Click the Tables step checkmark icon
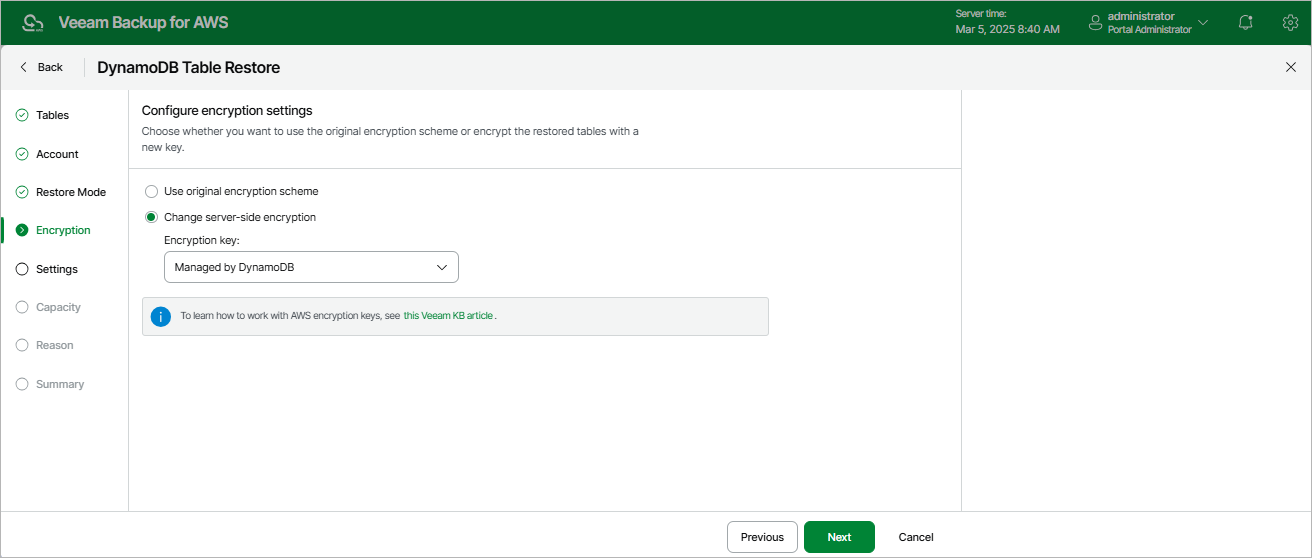The height and width of the screenshot is (558, 1312). pyautogui.click(x=22, y=115)
